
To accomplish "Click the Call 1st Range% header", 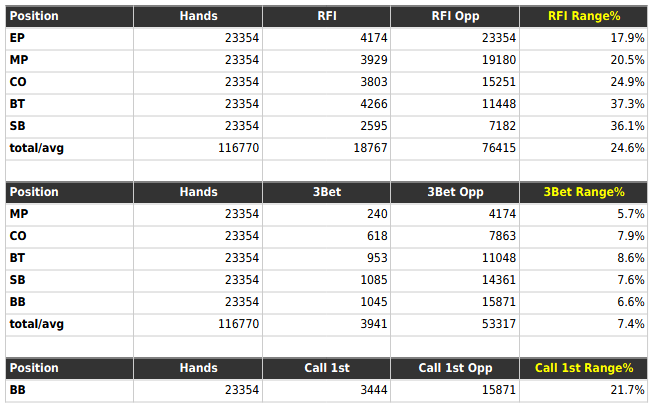I will tap(583, 368).
